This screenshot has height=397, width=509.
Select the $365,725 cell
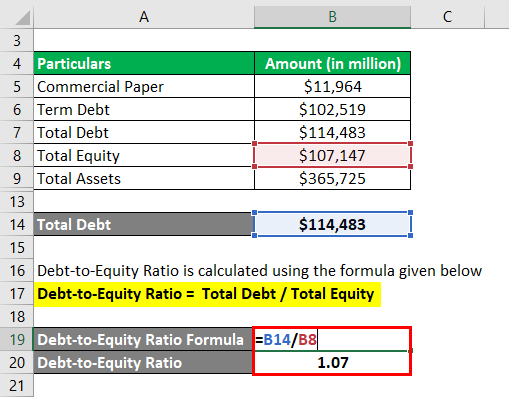[332, 179]
